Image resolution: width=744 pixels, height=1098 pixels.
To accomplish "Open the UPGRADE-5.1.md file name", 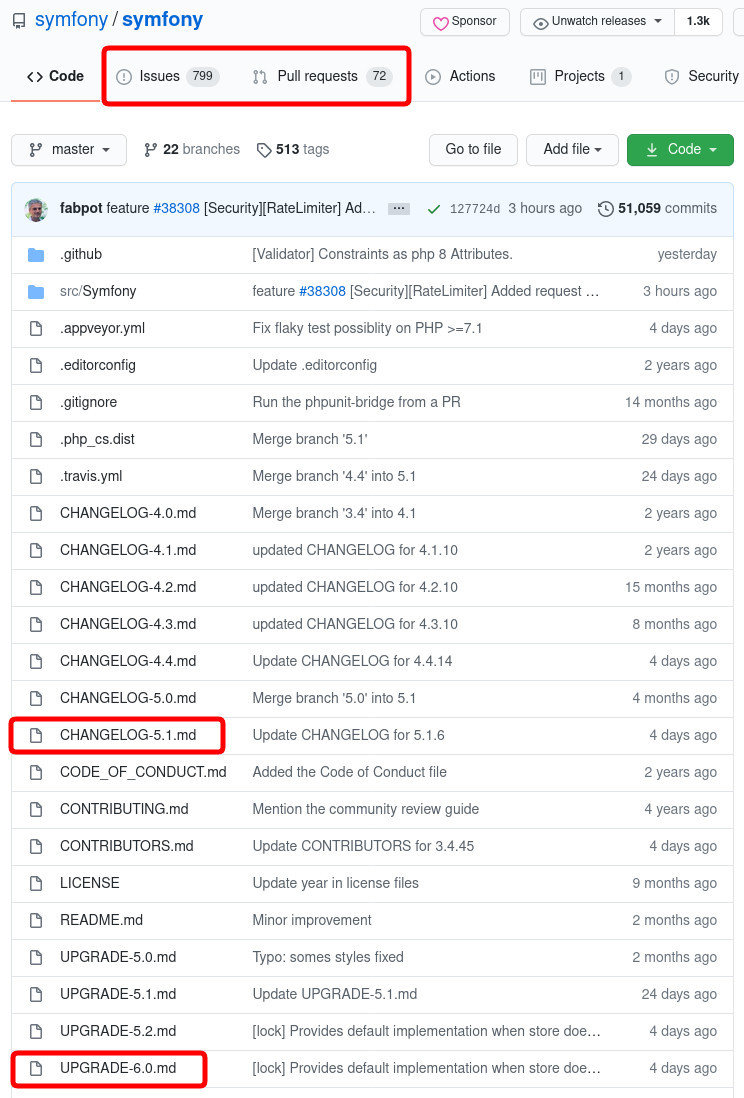I will point(118,994).
